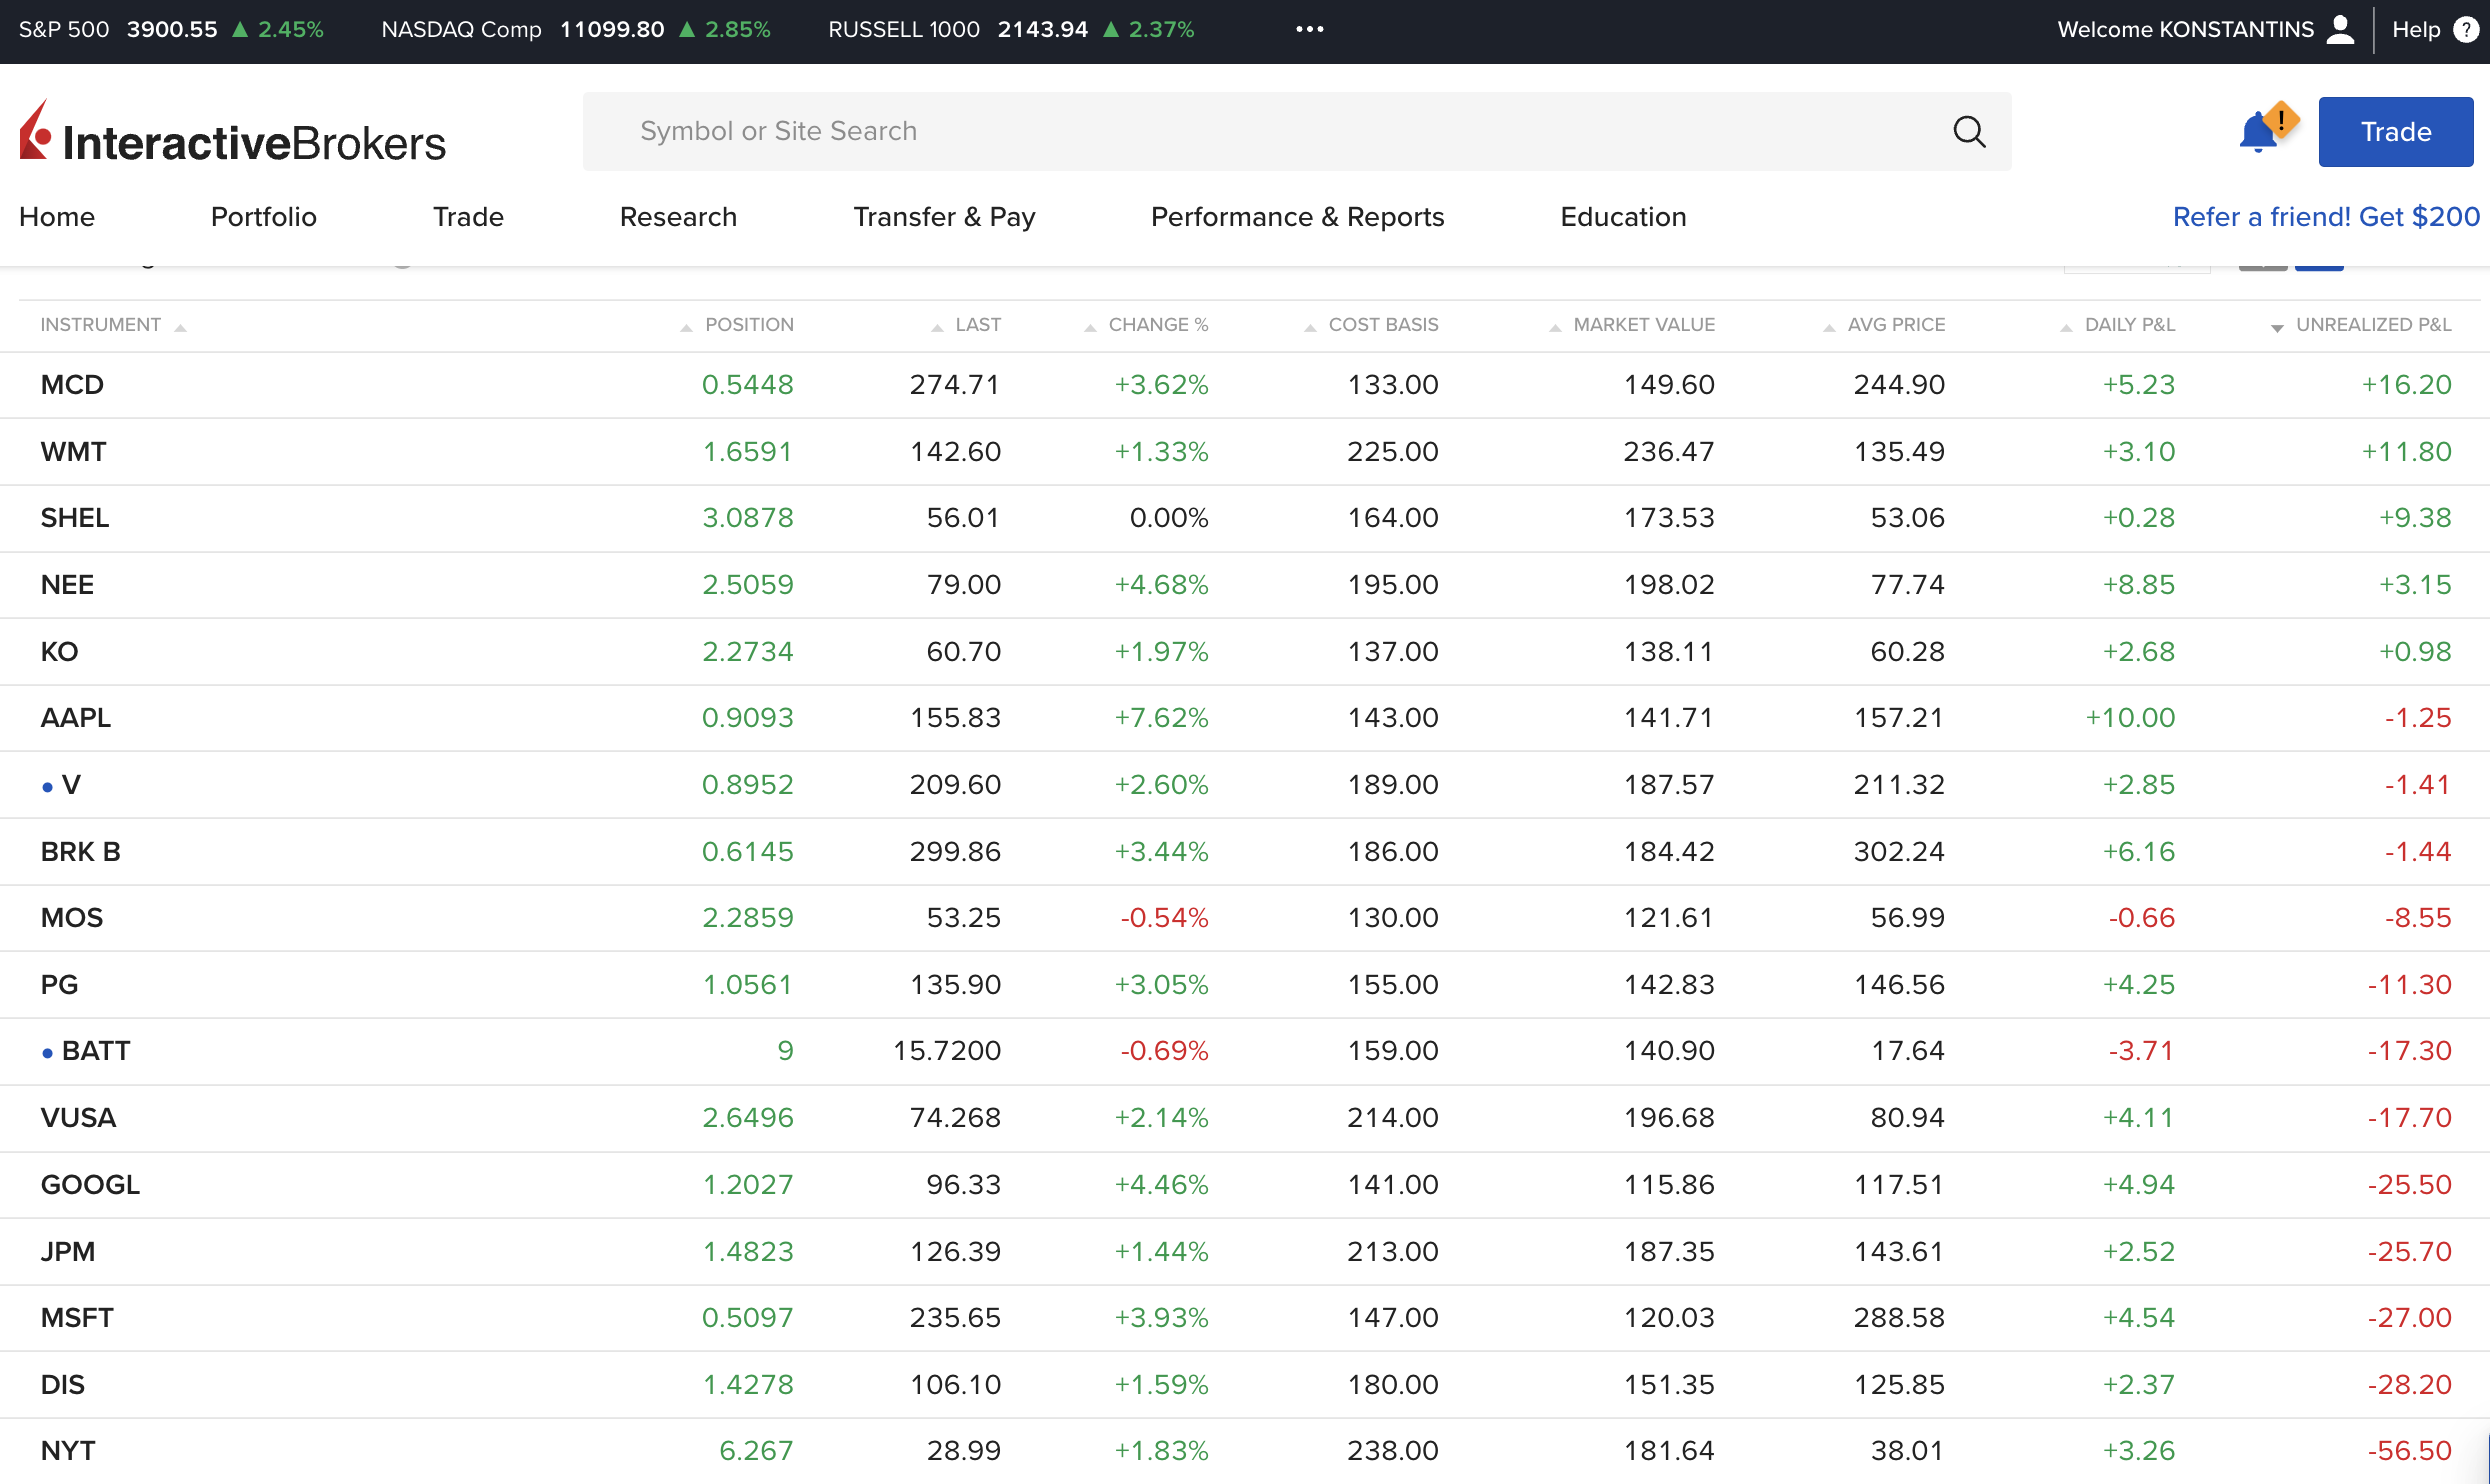Open the Portfolio menu
2490x1484 pixels.
click(264, 217)
